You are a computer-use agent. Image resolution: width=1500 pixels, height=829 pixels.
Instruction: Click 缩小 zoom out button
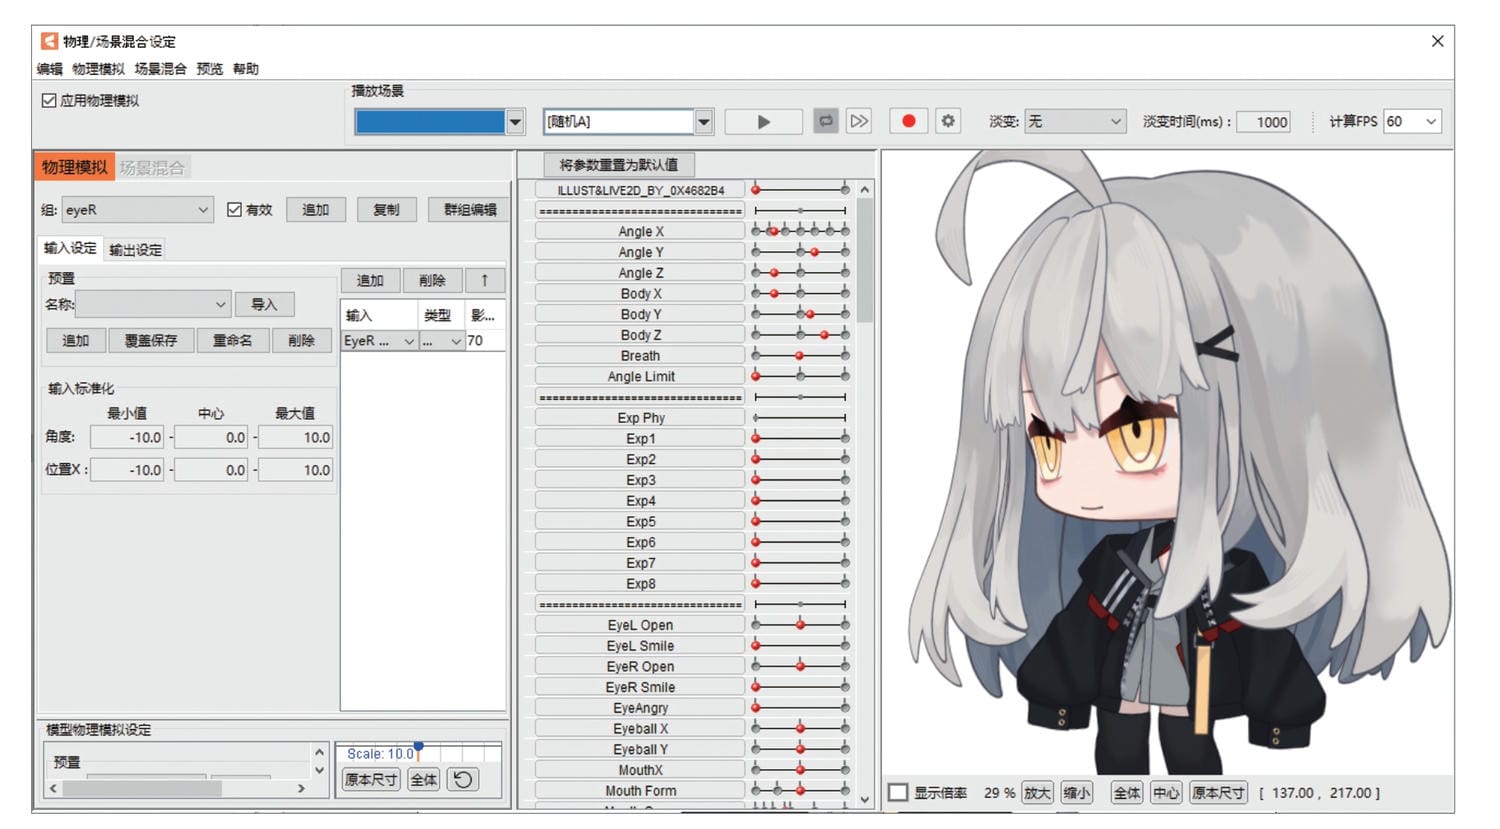click(x=1077, y=793)
